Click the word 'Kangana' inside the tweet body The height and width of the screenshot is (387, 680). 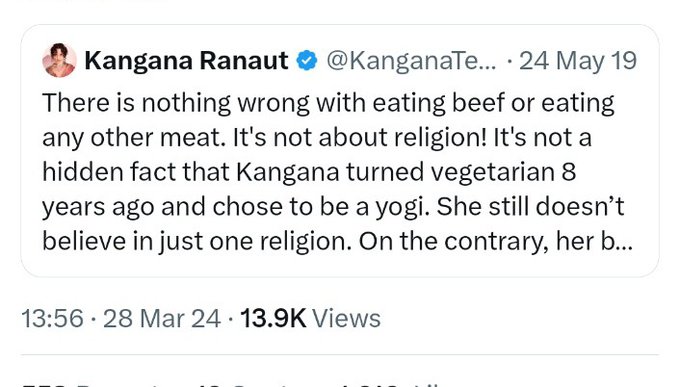(288, 172)
